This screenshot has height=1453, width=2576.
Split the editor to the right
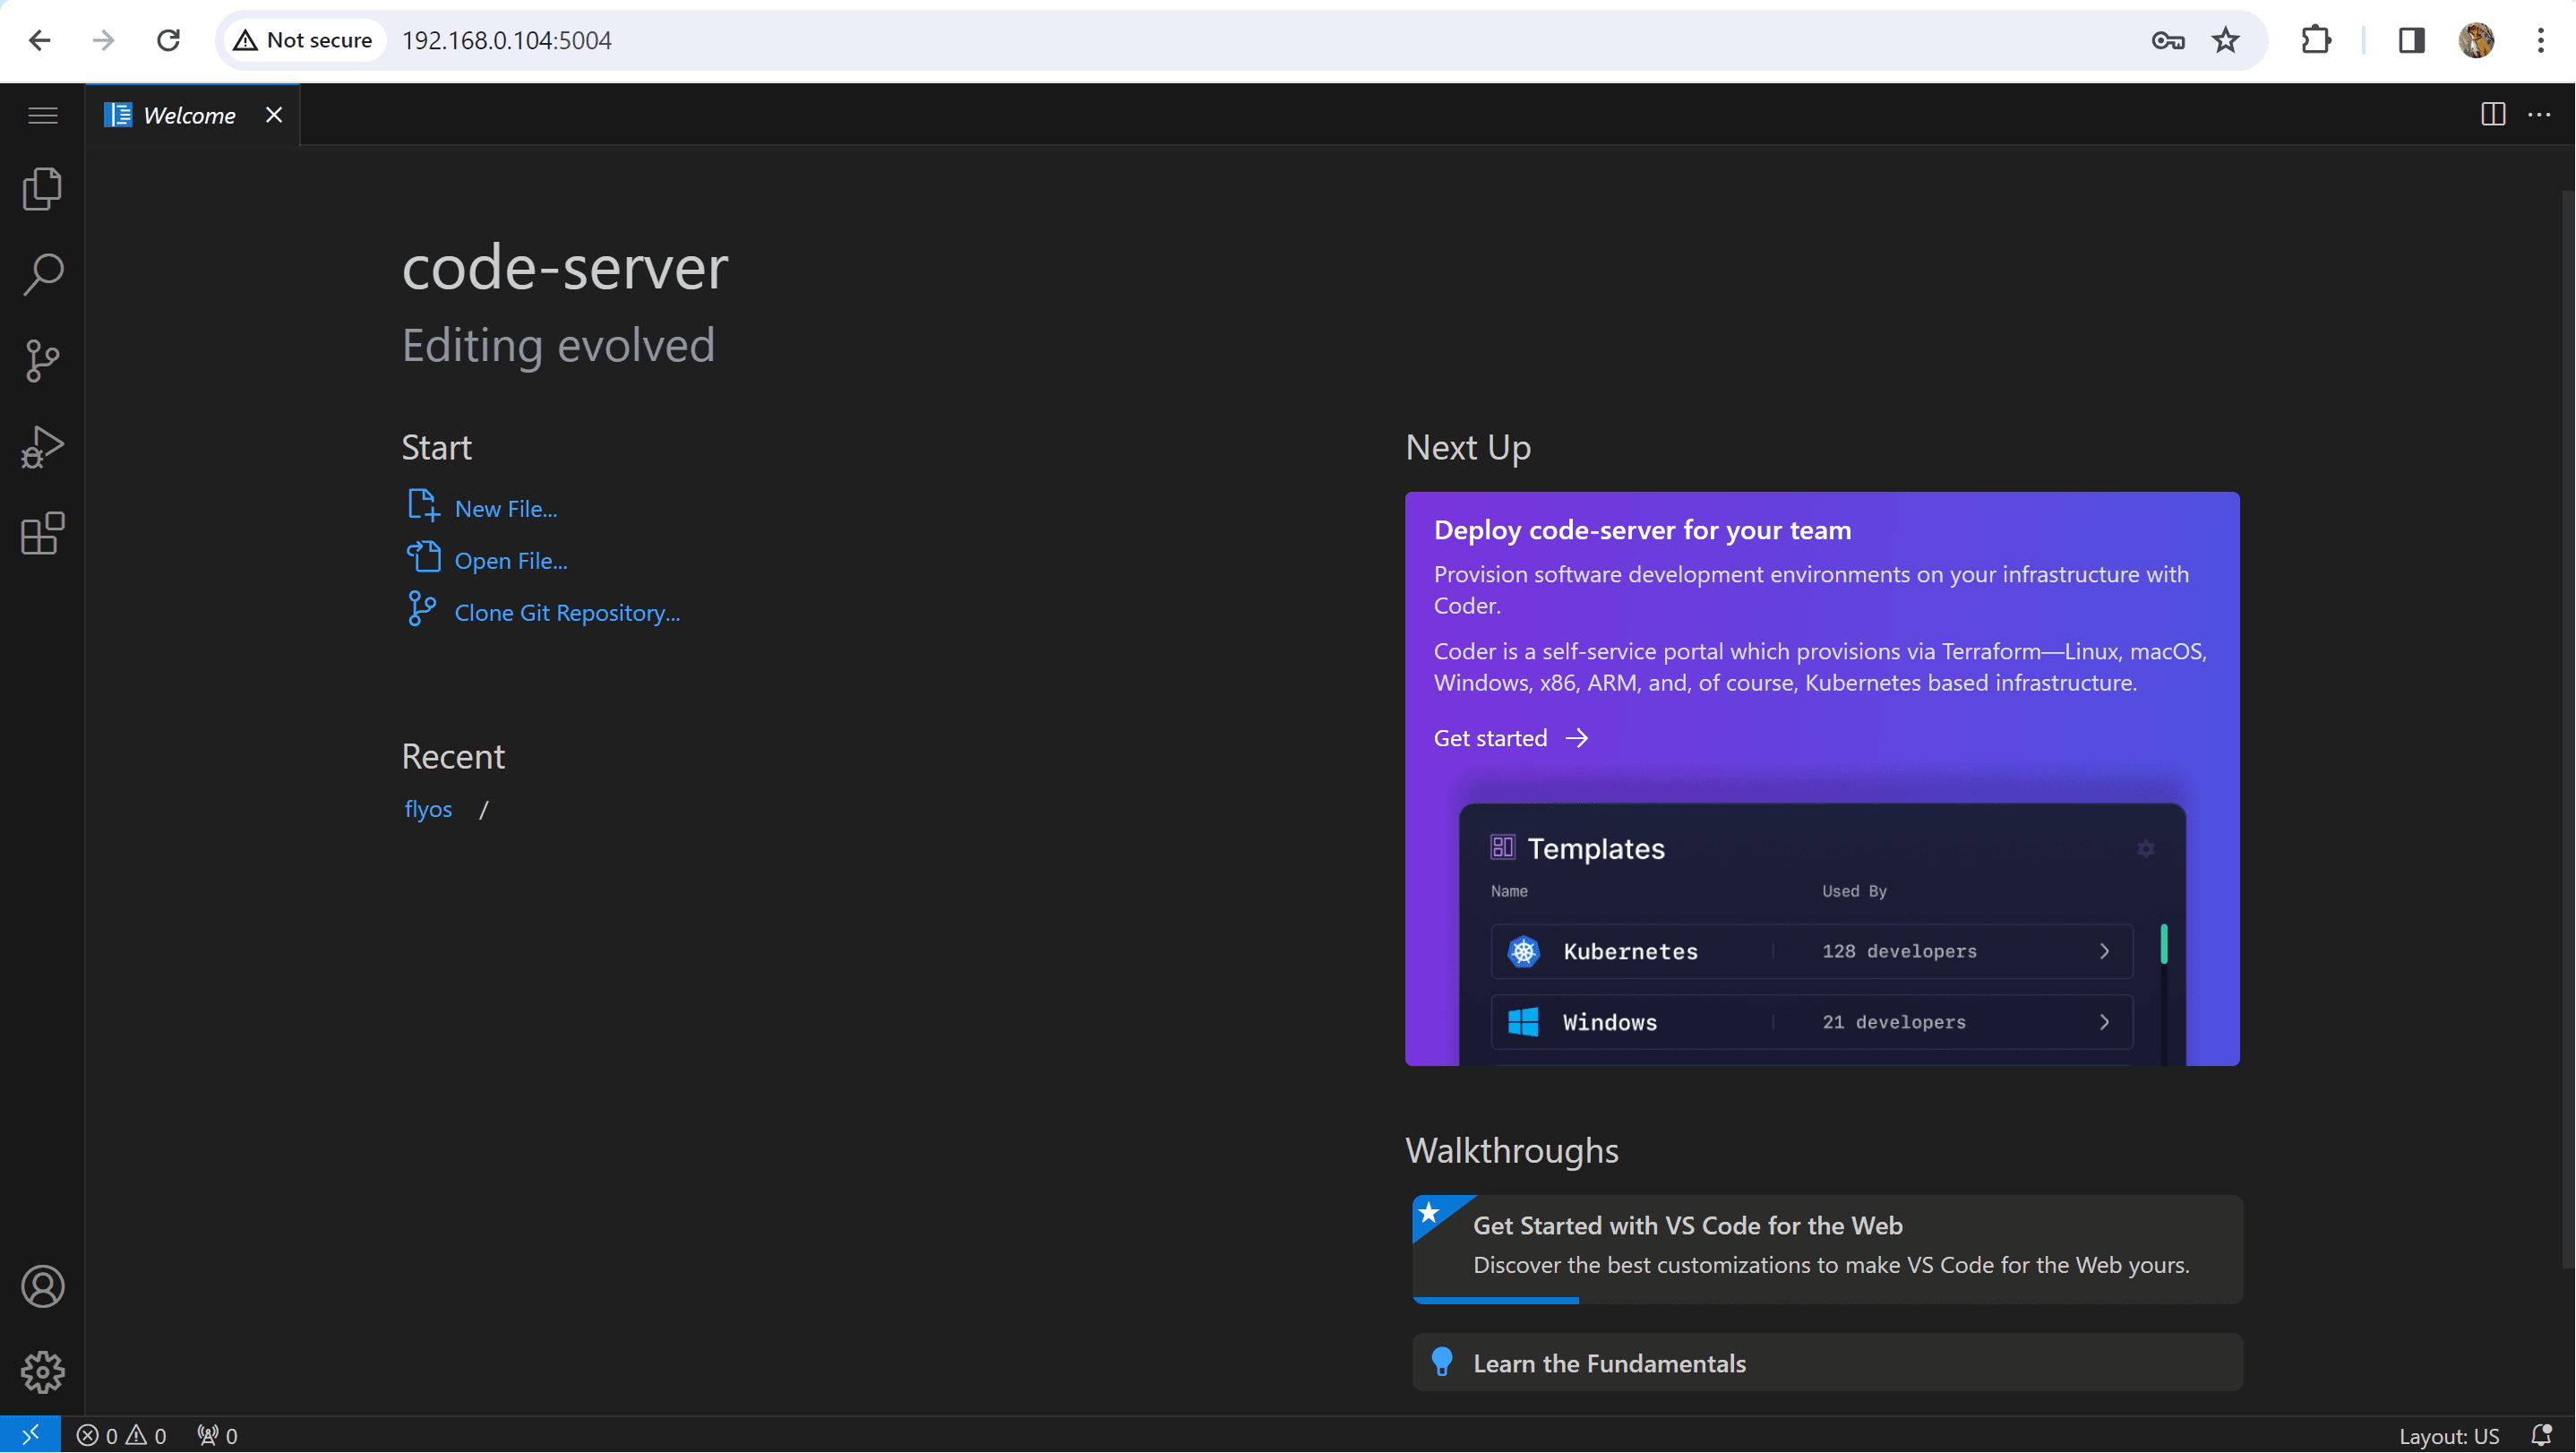point(2493,115)
